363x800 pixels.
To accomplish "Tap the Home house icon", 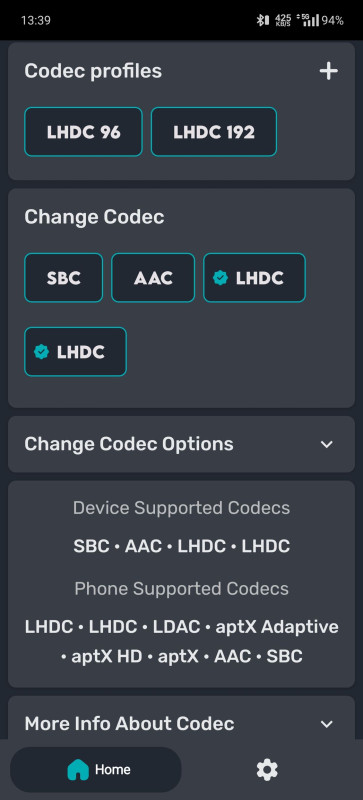I will point(78,769).
